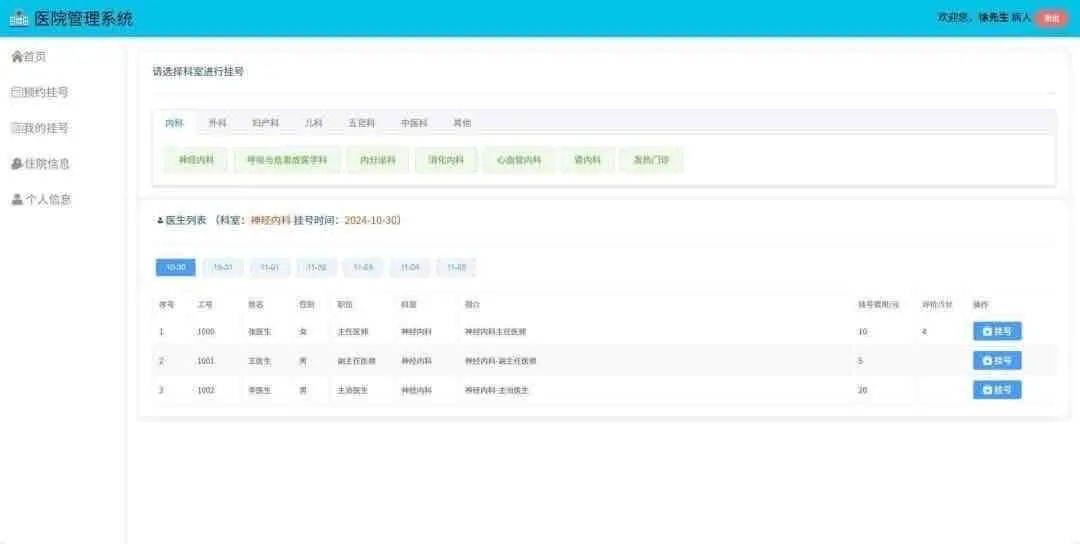This screenshot has width=1080, height=544.
Task: Choose the 心血管内科 department button
Action: pyautogui.click(x=519, y=160)
